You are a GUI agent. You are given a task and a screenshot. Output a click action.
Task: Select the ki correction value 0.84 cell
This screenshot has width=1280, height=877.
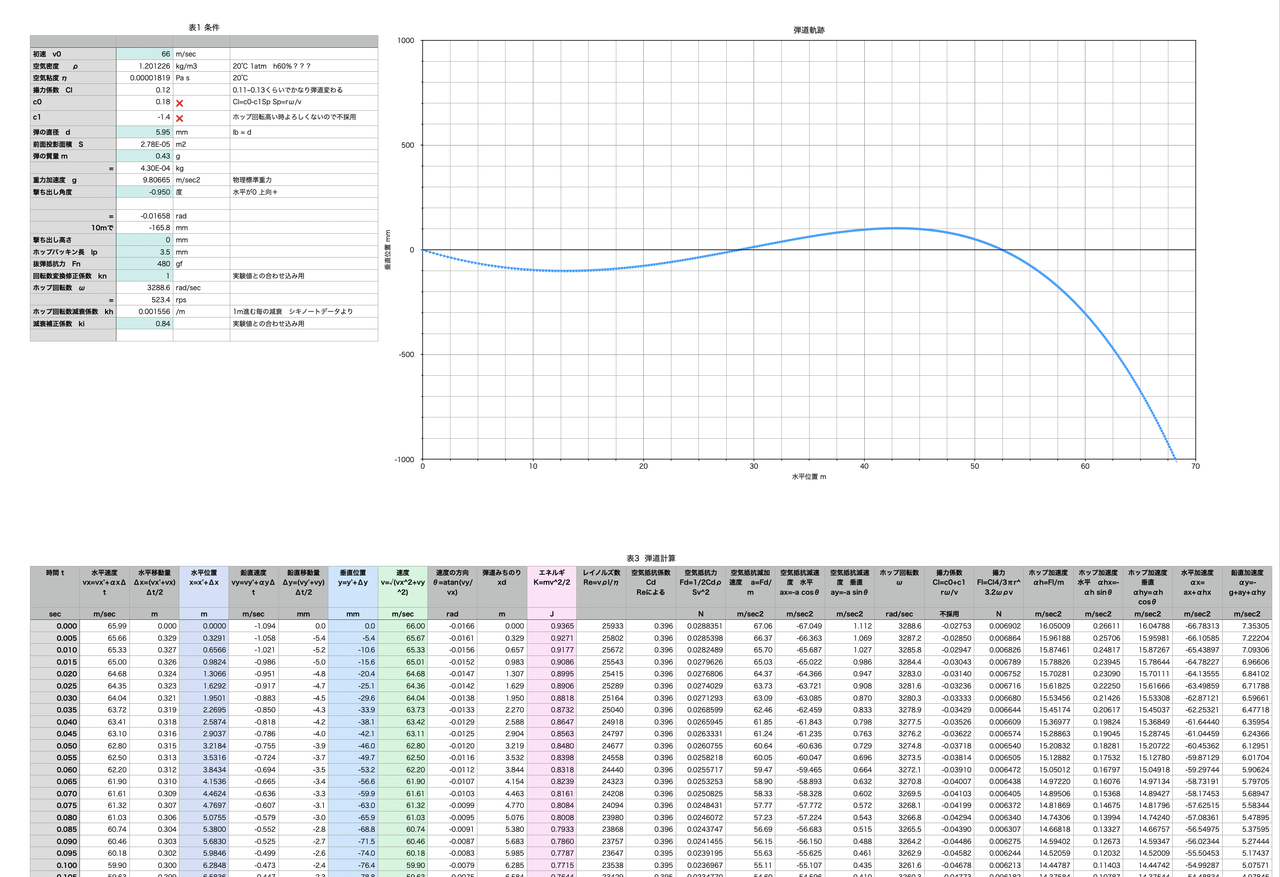coord(145,323)
